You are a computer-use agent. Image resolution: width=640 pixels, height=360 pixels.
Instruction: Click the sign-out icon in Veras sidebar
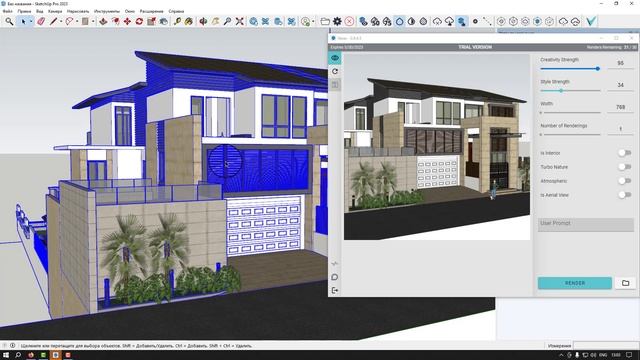pos(335,290)
